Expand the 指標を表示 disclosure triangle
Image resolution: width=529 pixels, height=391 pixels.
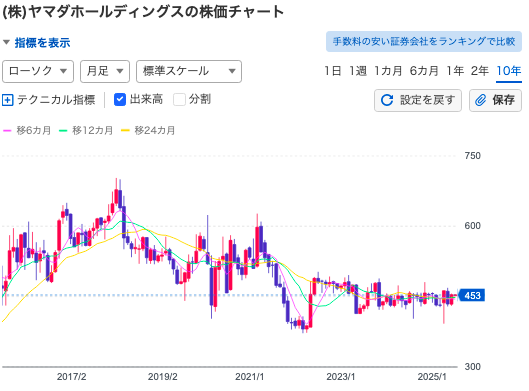tap(6, 43)
